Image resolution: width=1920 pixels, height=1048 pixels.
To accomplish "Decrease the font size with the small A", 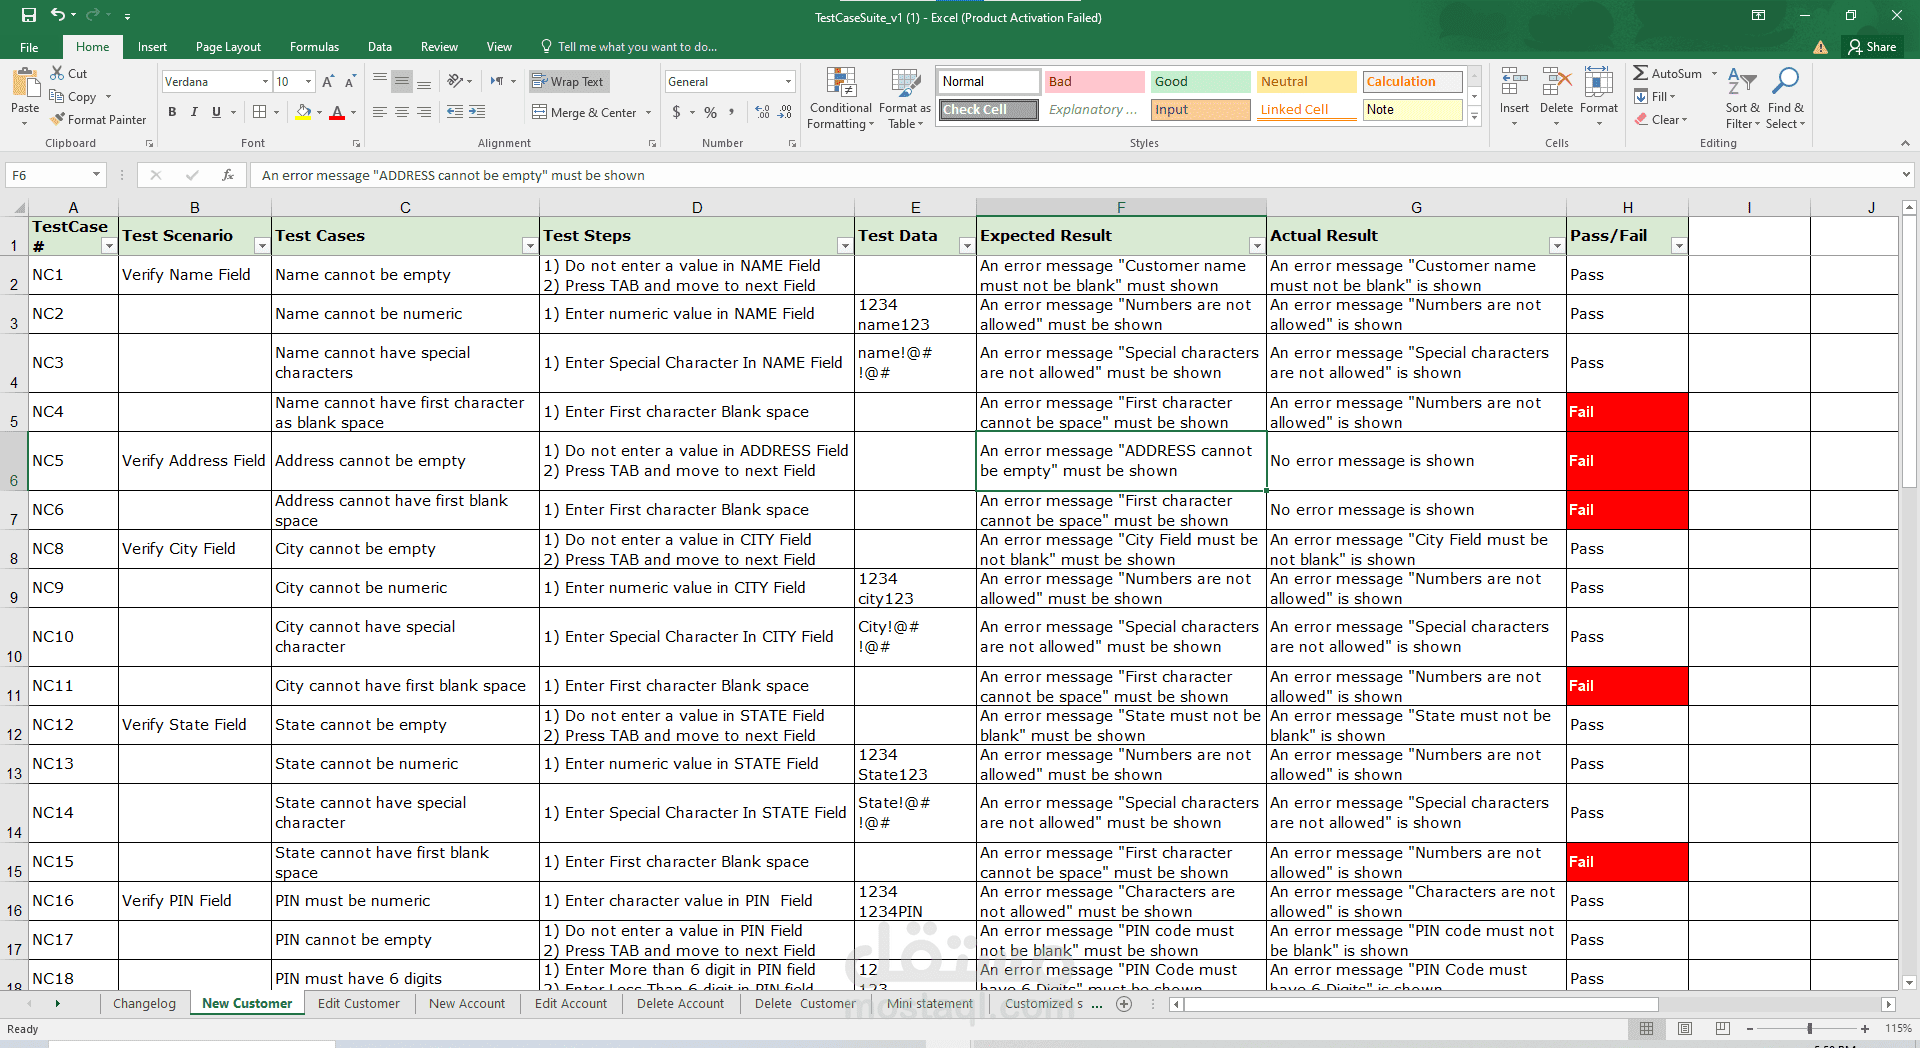I will pos(350,81).
